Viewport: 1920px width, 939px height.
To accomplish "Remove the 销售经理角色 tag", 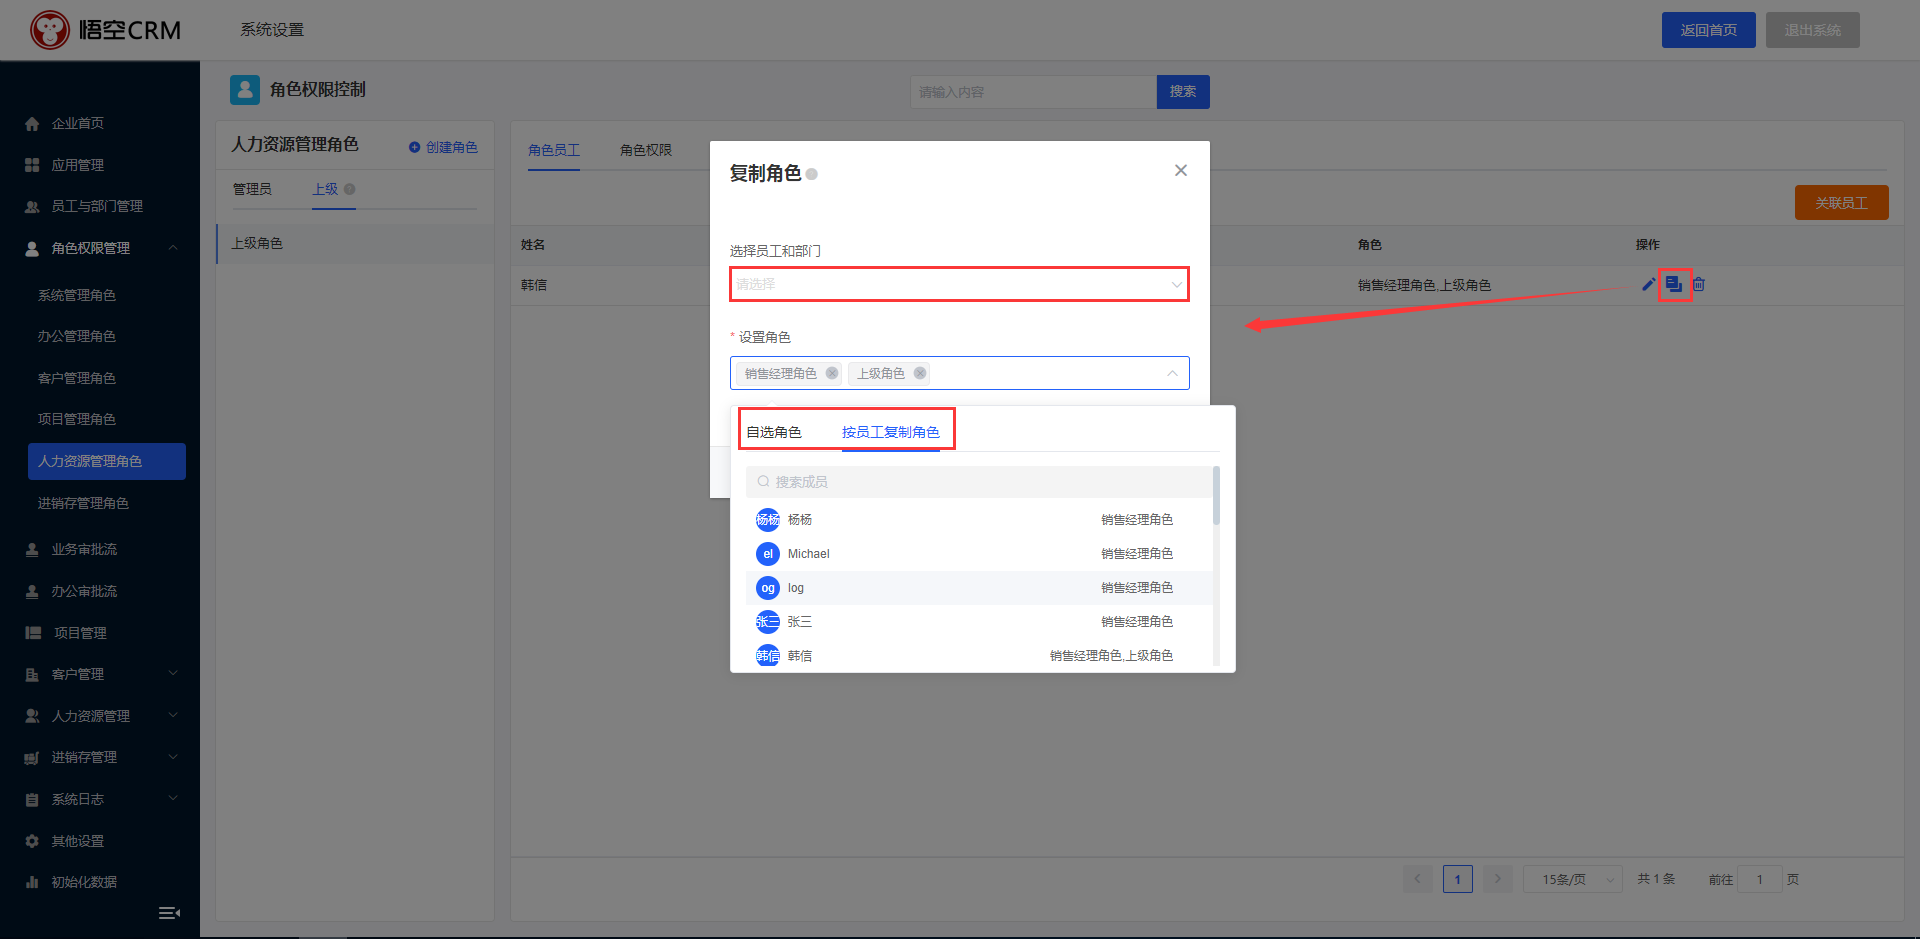I will [832, 373].
